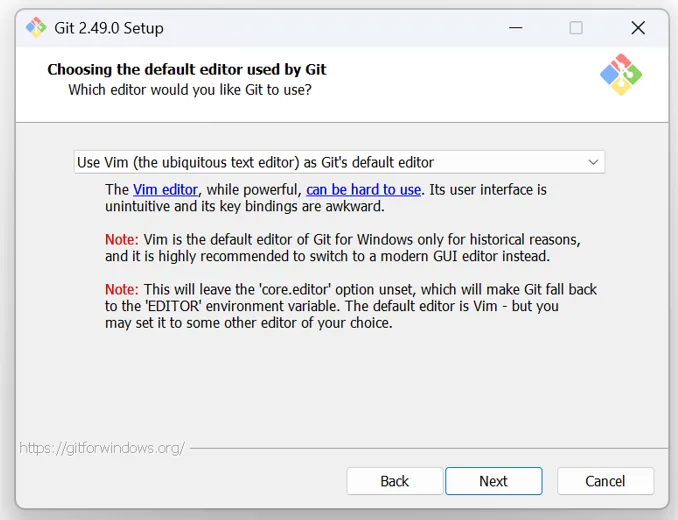678x520 pixels.
Task: Click the 'Choosing the default editor' heading
Action: 187,70
